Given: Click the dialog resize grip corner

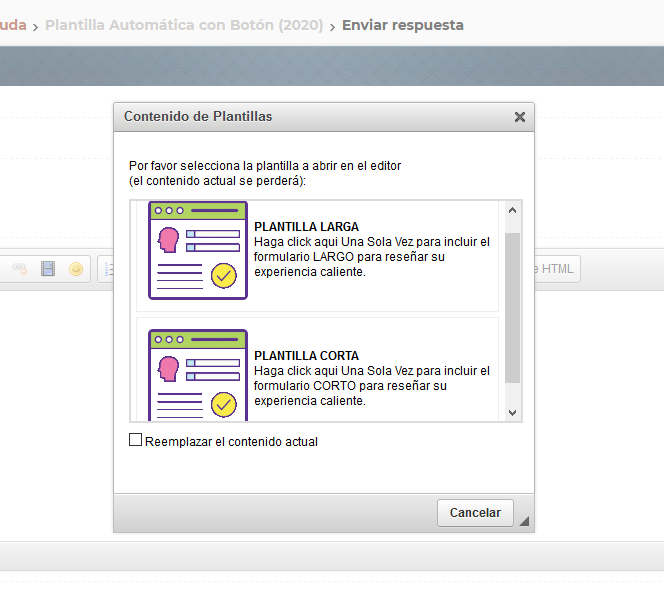Looking at the screenshot, I should pyautogui.click(x=524, y=521).
